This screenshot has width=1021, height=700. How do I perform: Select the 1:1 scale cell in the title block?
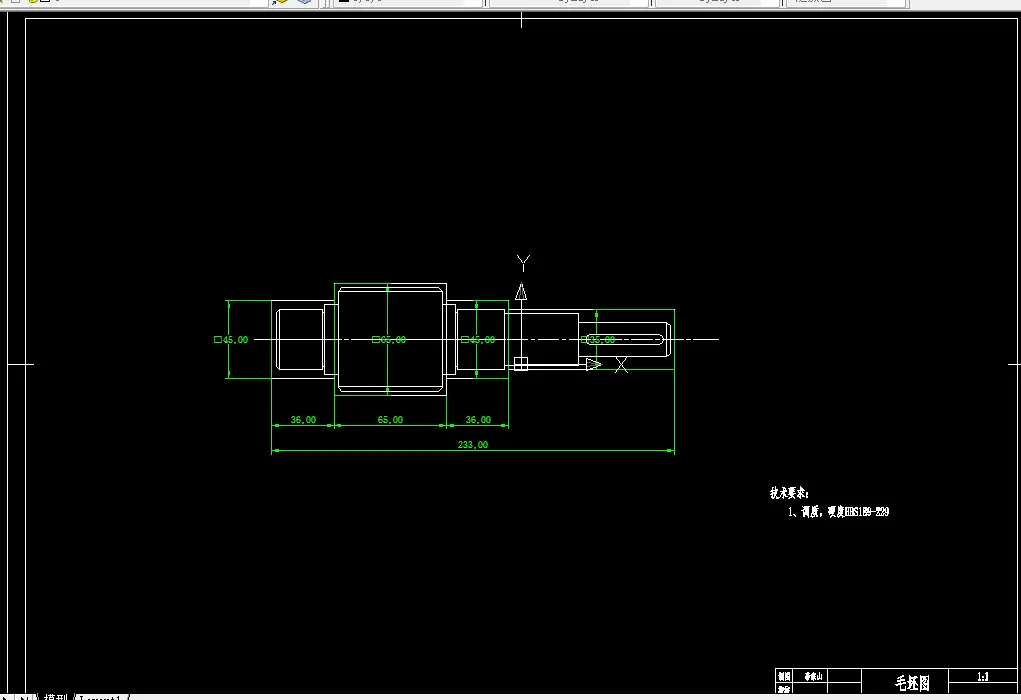point(983,677)
